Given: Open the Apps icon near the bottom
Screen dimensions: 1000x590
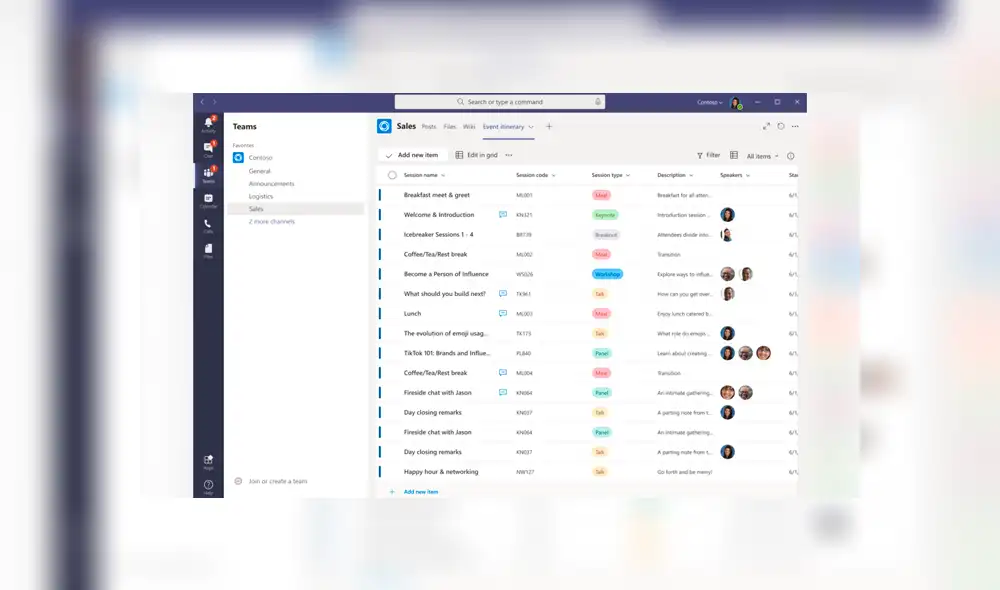Looking at the screenshot, I should tap(208, 459).
